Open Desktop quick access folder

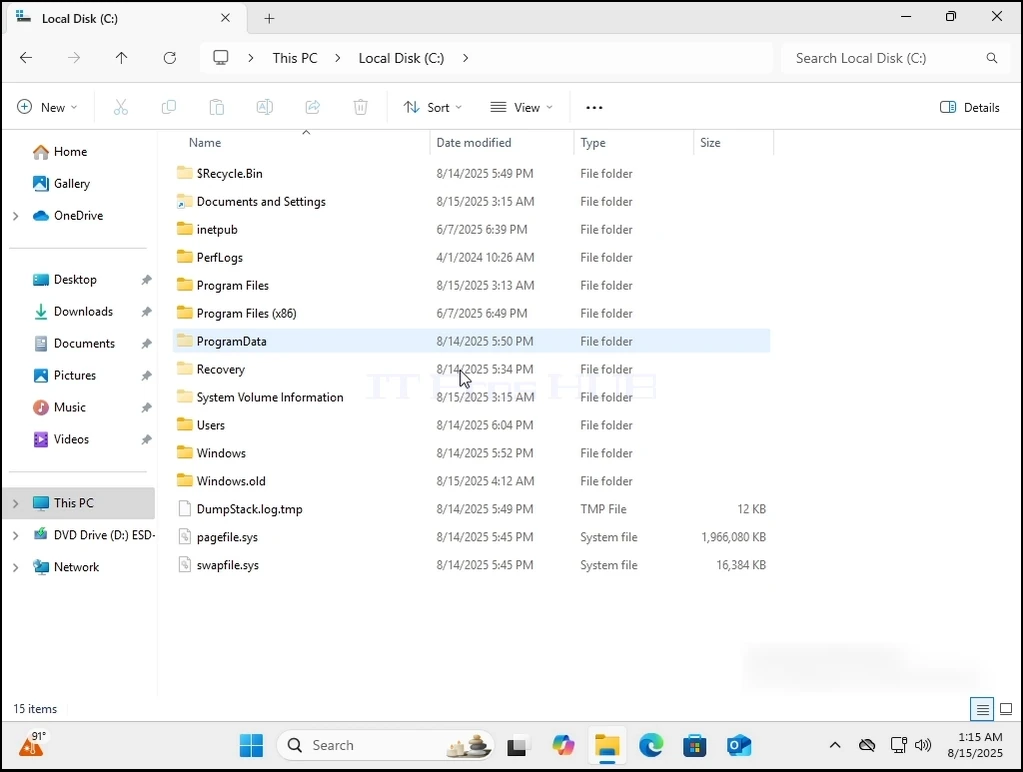coord(75,280)
